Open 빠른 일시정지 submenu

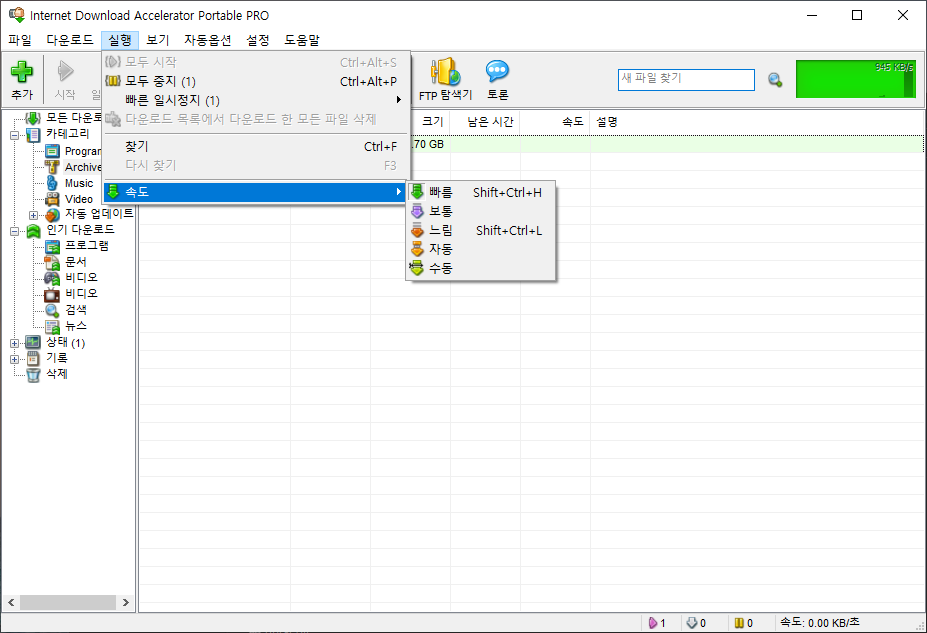click(x=255, y=100)
